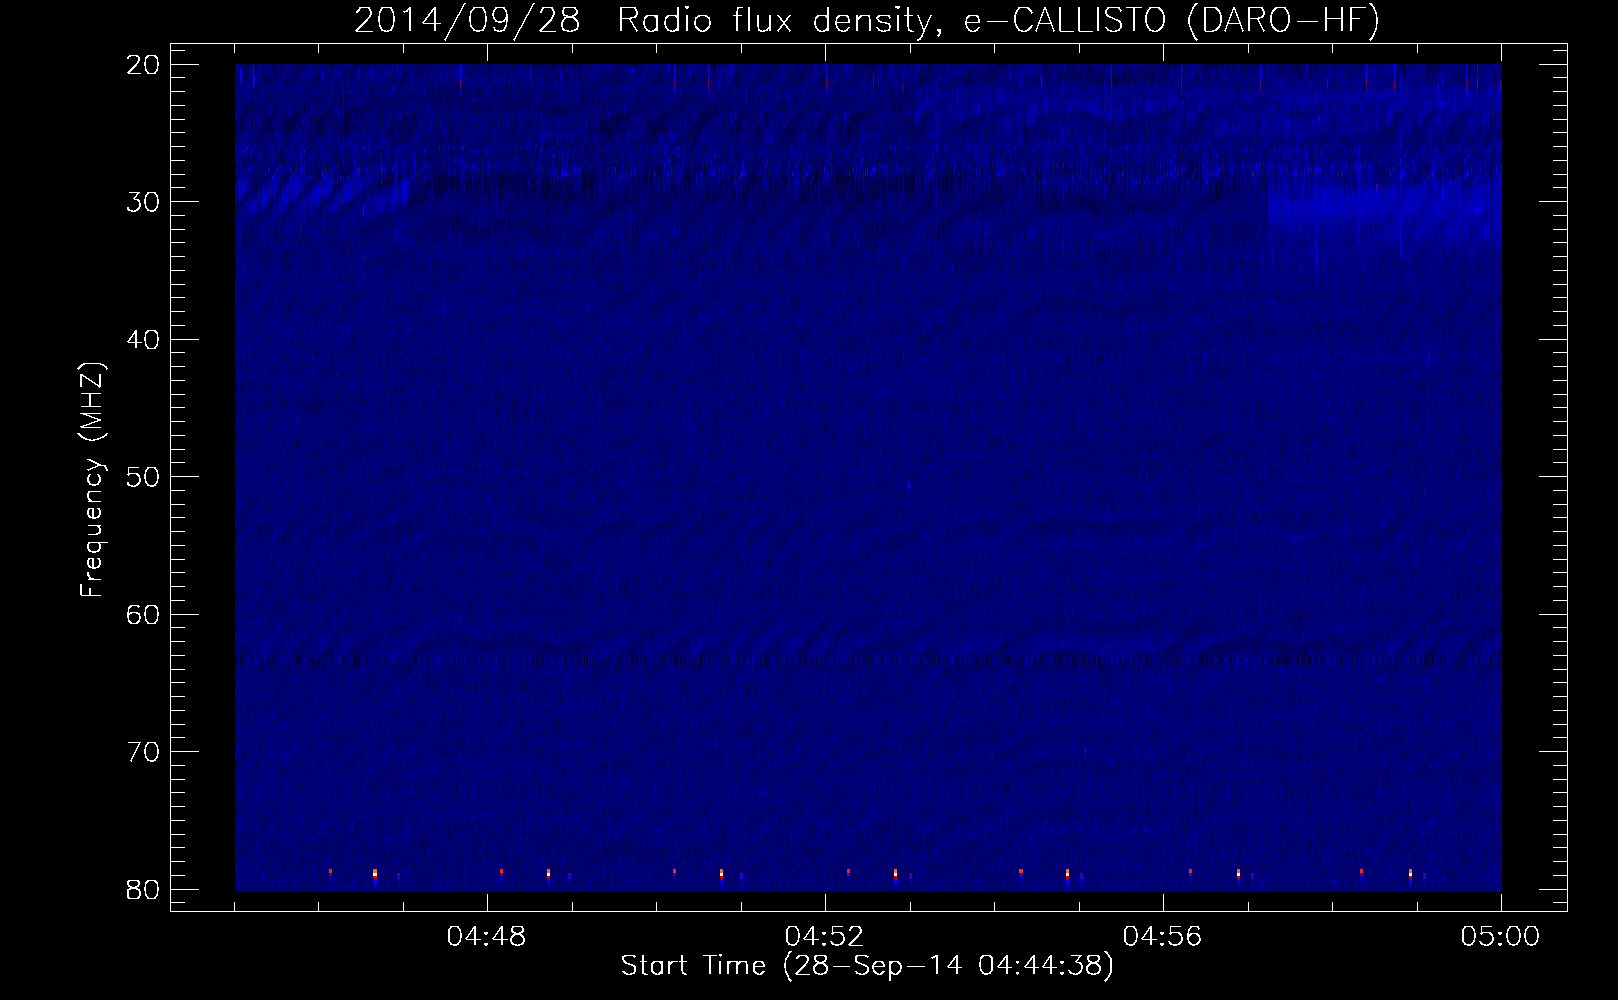Screen dimensions: 1618x1000
Task: Click the 04:52 time tick label
Action: 824,937
